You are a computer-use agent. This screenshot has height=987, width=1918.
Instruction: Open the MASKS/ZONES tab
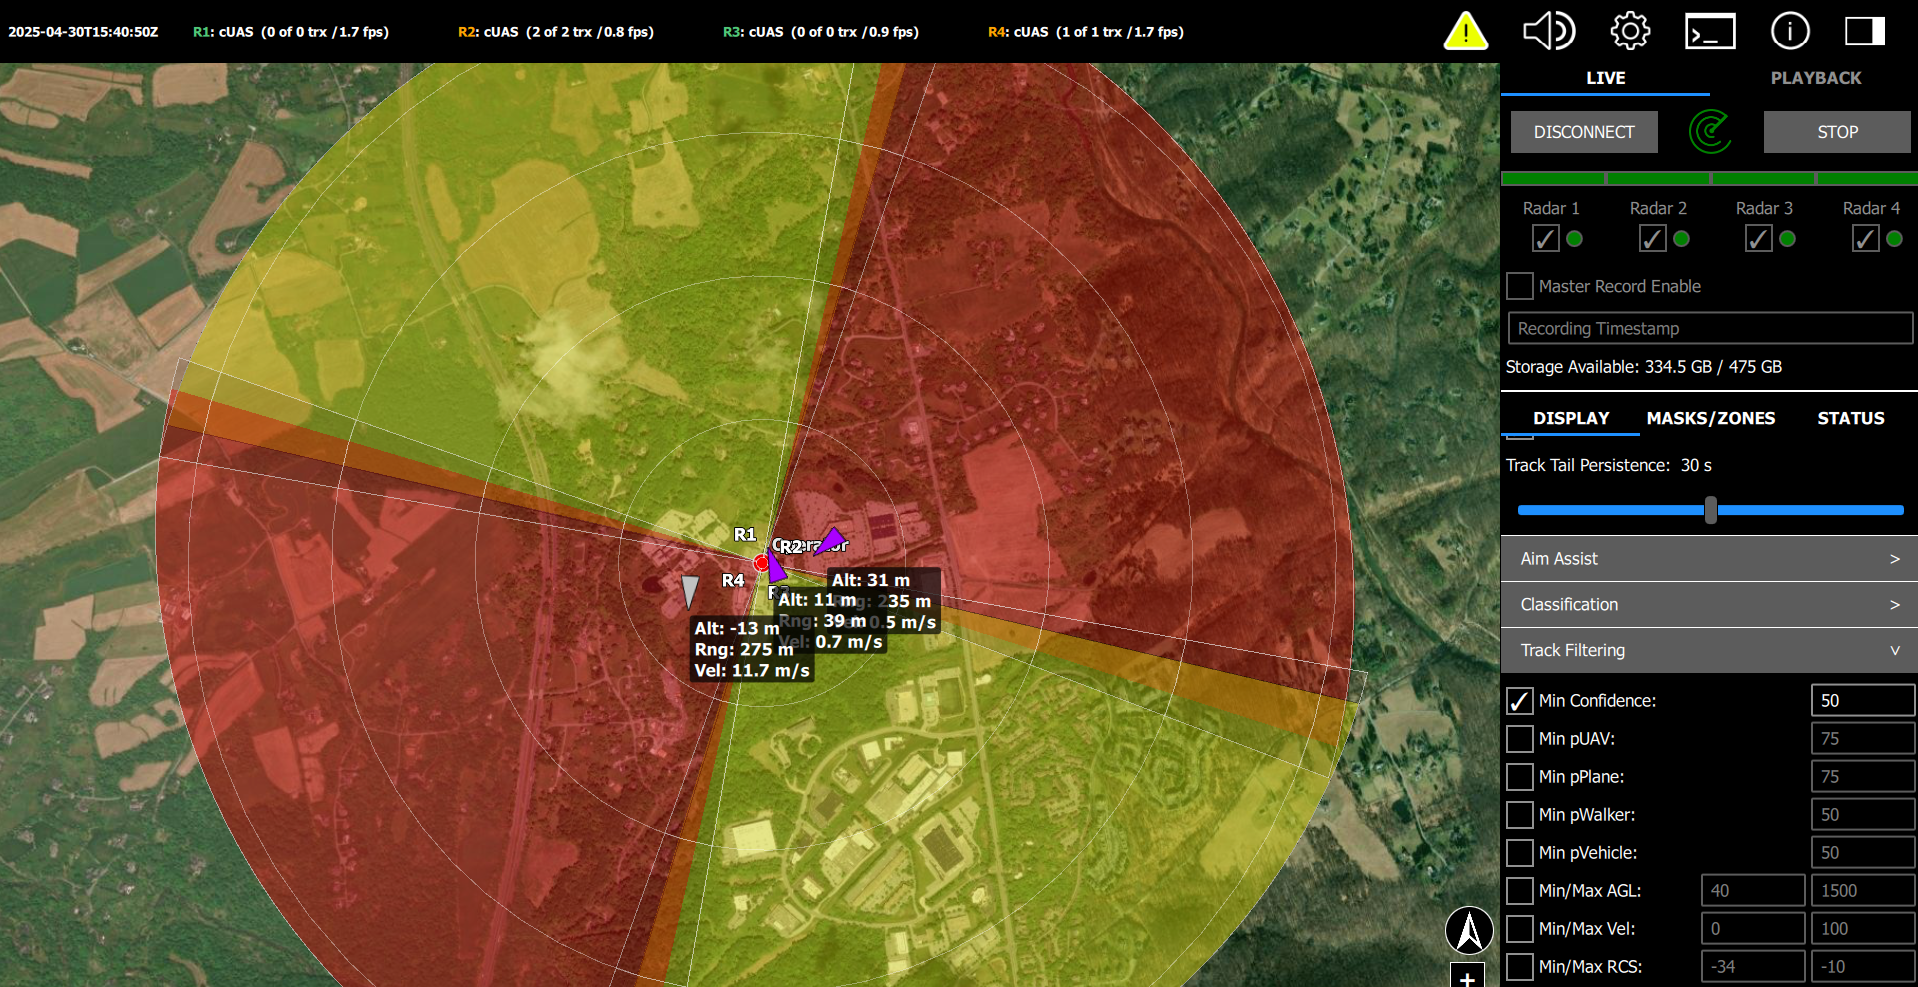(x=1711, y=418)
